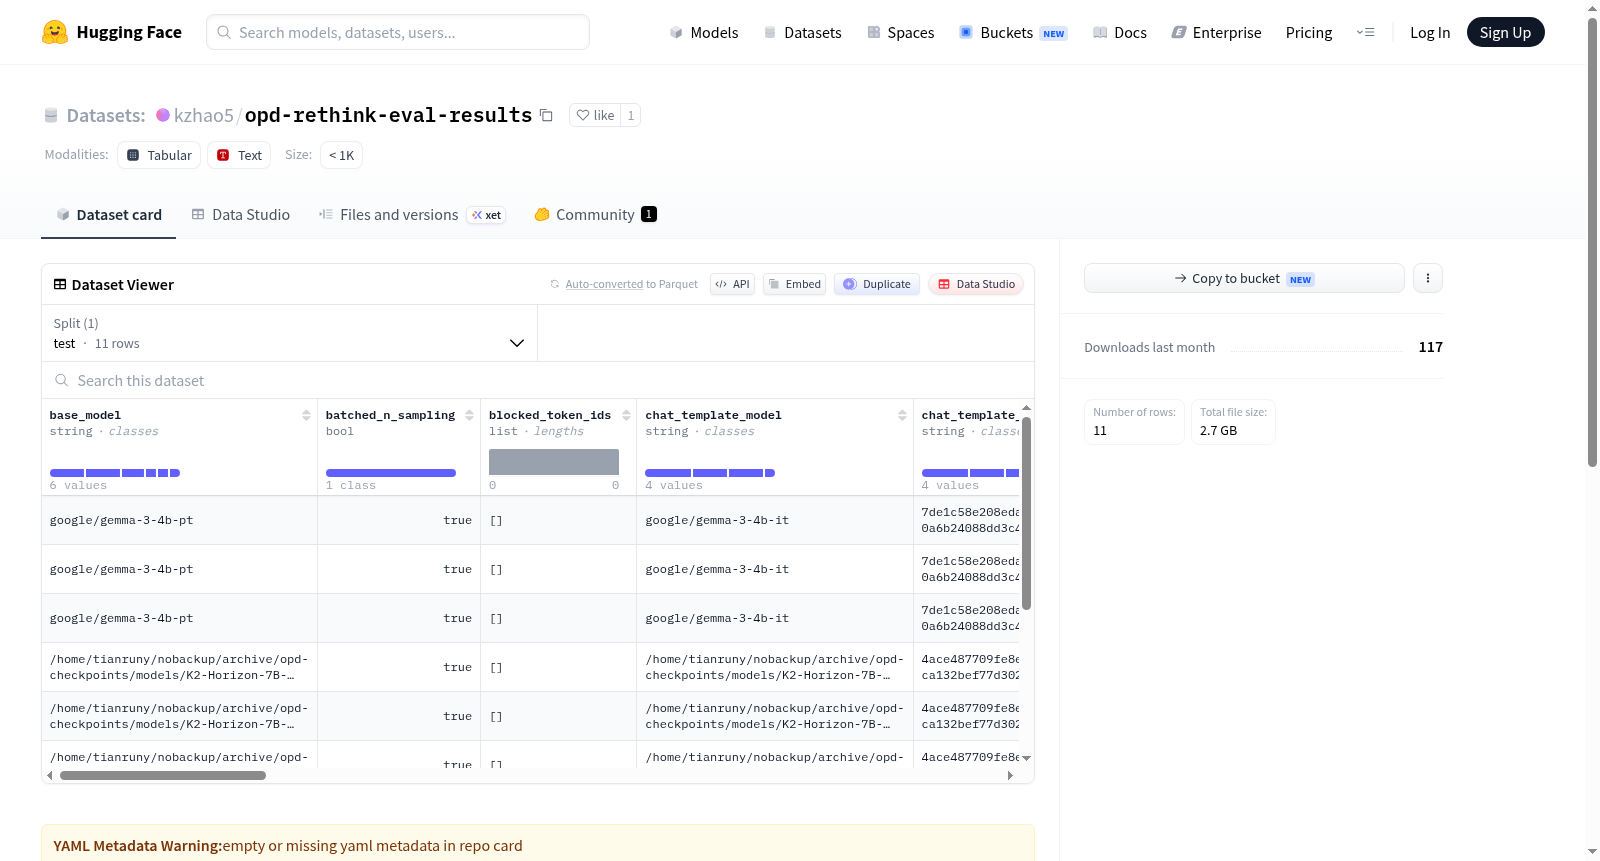Click the Duplicate button
Viewport: 1600px width, 861px height.
click(x=877, y=284)
